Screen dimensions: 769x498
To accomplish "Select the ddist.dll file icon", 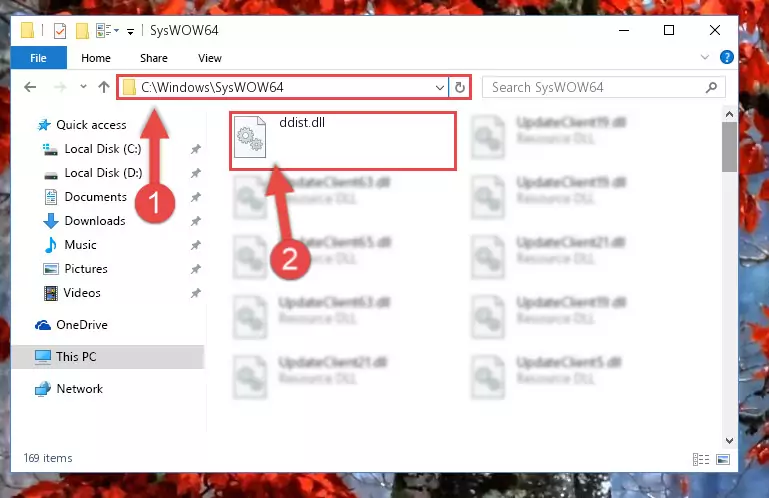I will pos(250,137).
